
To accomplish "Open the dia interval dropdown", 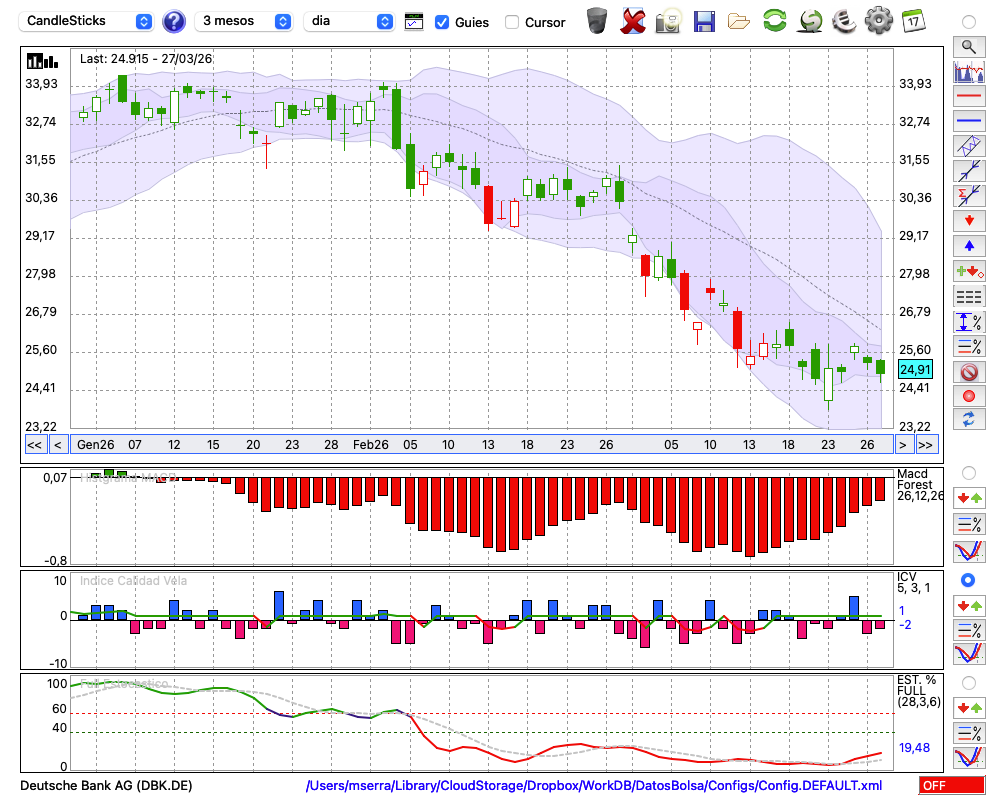I will (x=350, y=21).
